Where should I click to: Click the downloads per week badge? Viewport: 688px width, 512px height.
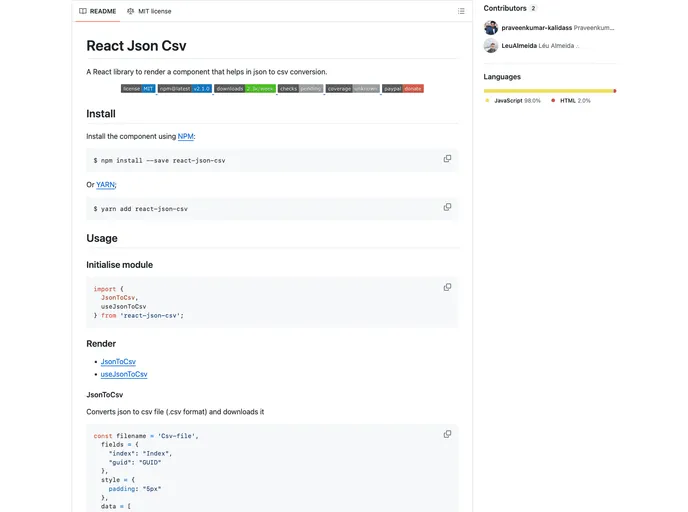click(245, 89)
